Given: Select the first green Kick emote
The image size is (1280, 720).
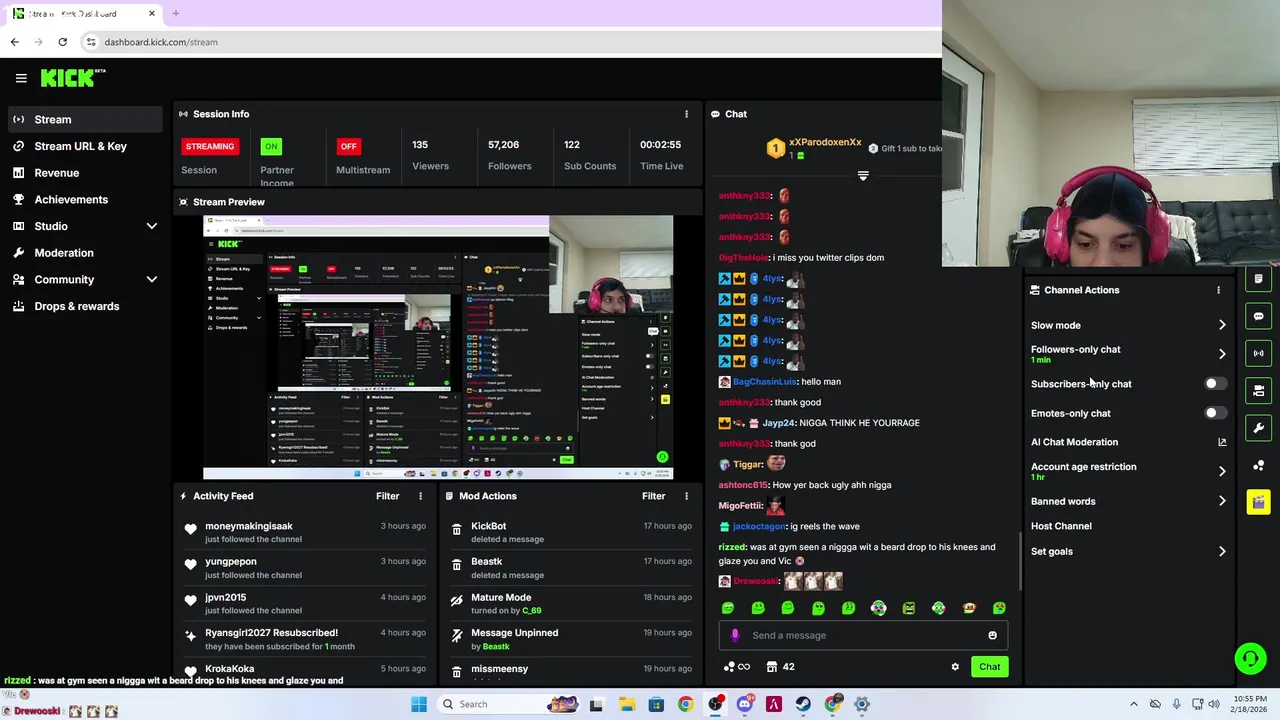Looking at the screenshot, I should [728, 608].
